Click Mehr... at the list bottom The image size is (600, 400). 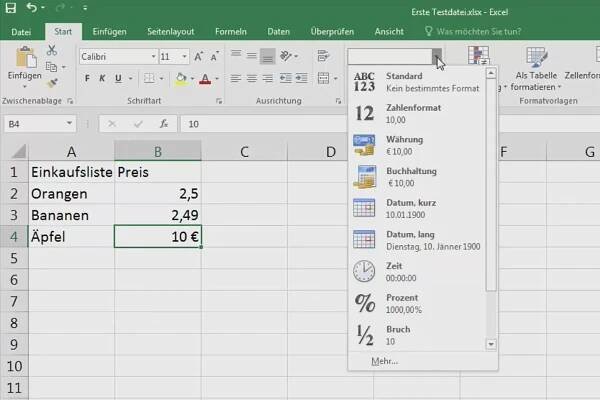384,360
